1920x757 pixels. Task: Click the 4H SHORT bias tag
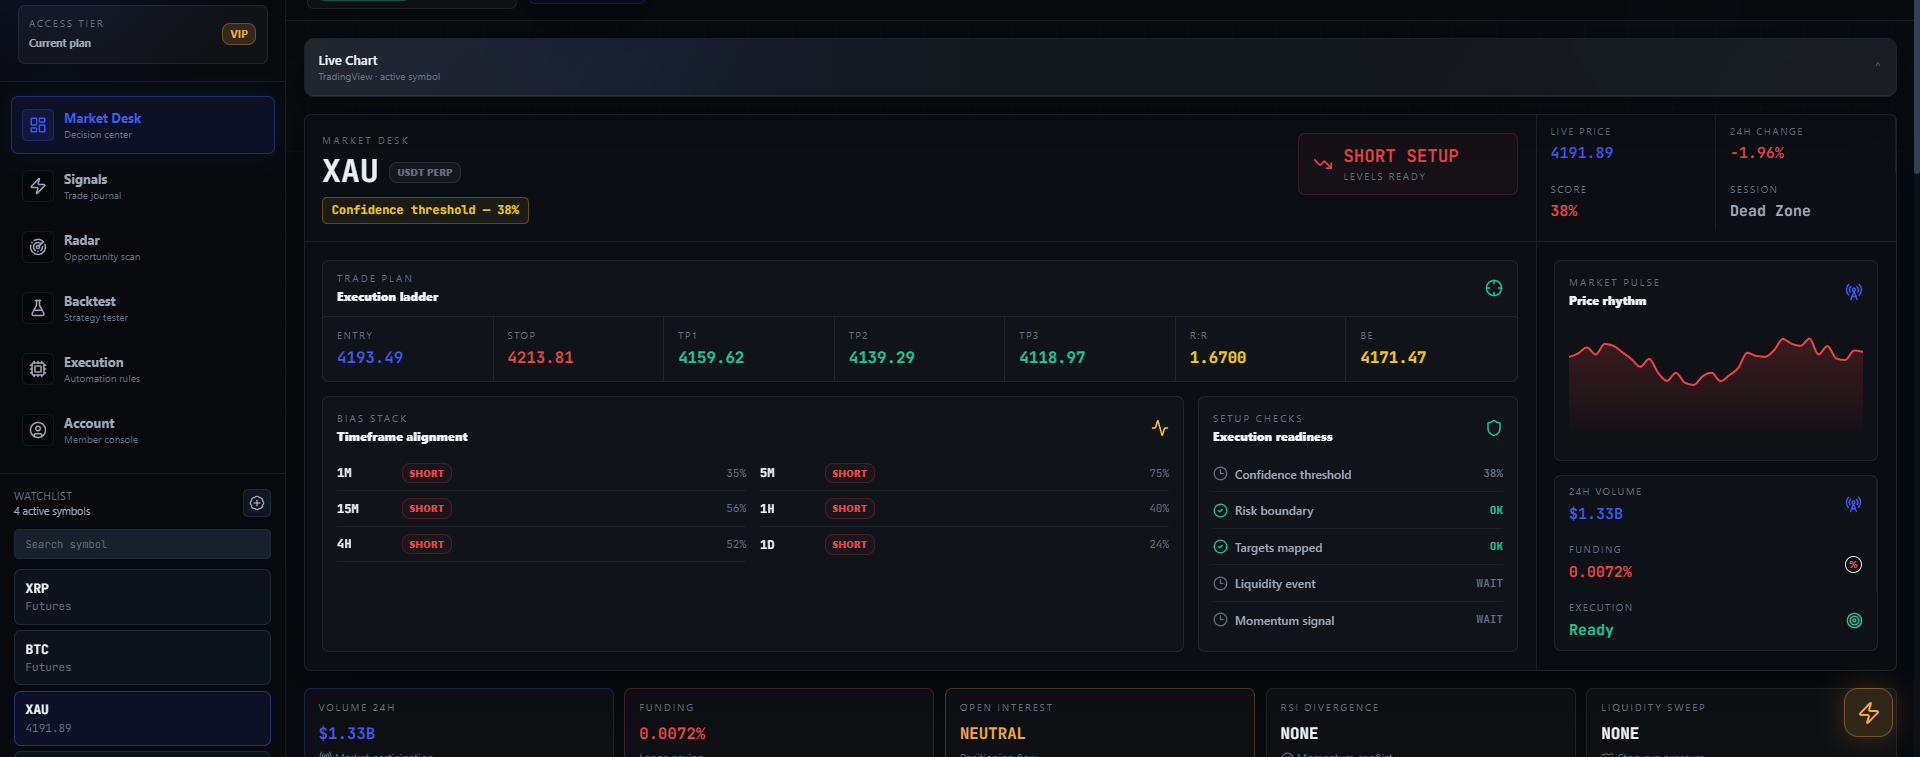click(427, 545)
